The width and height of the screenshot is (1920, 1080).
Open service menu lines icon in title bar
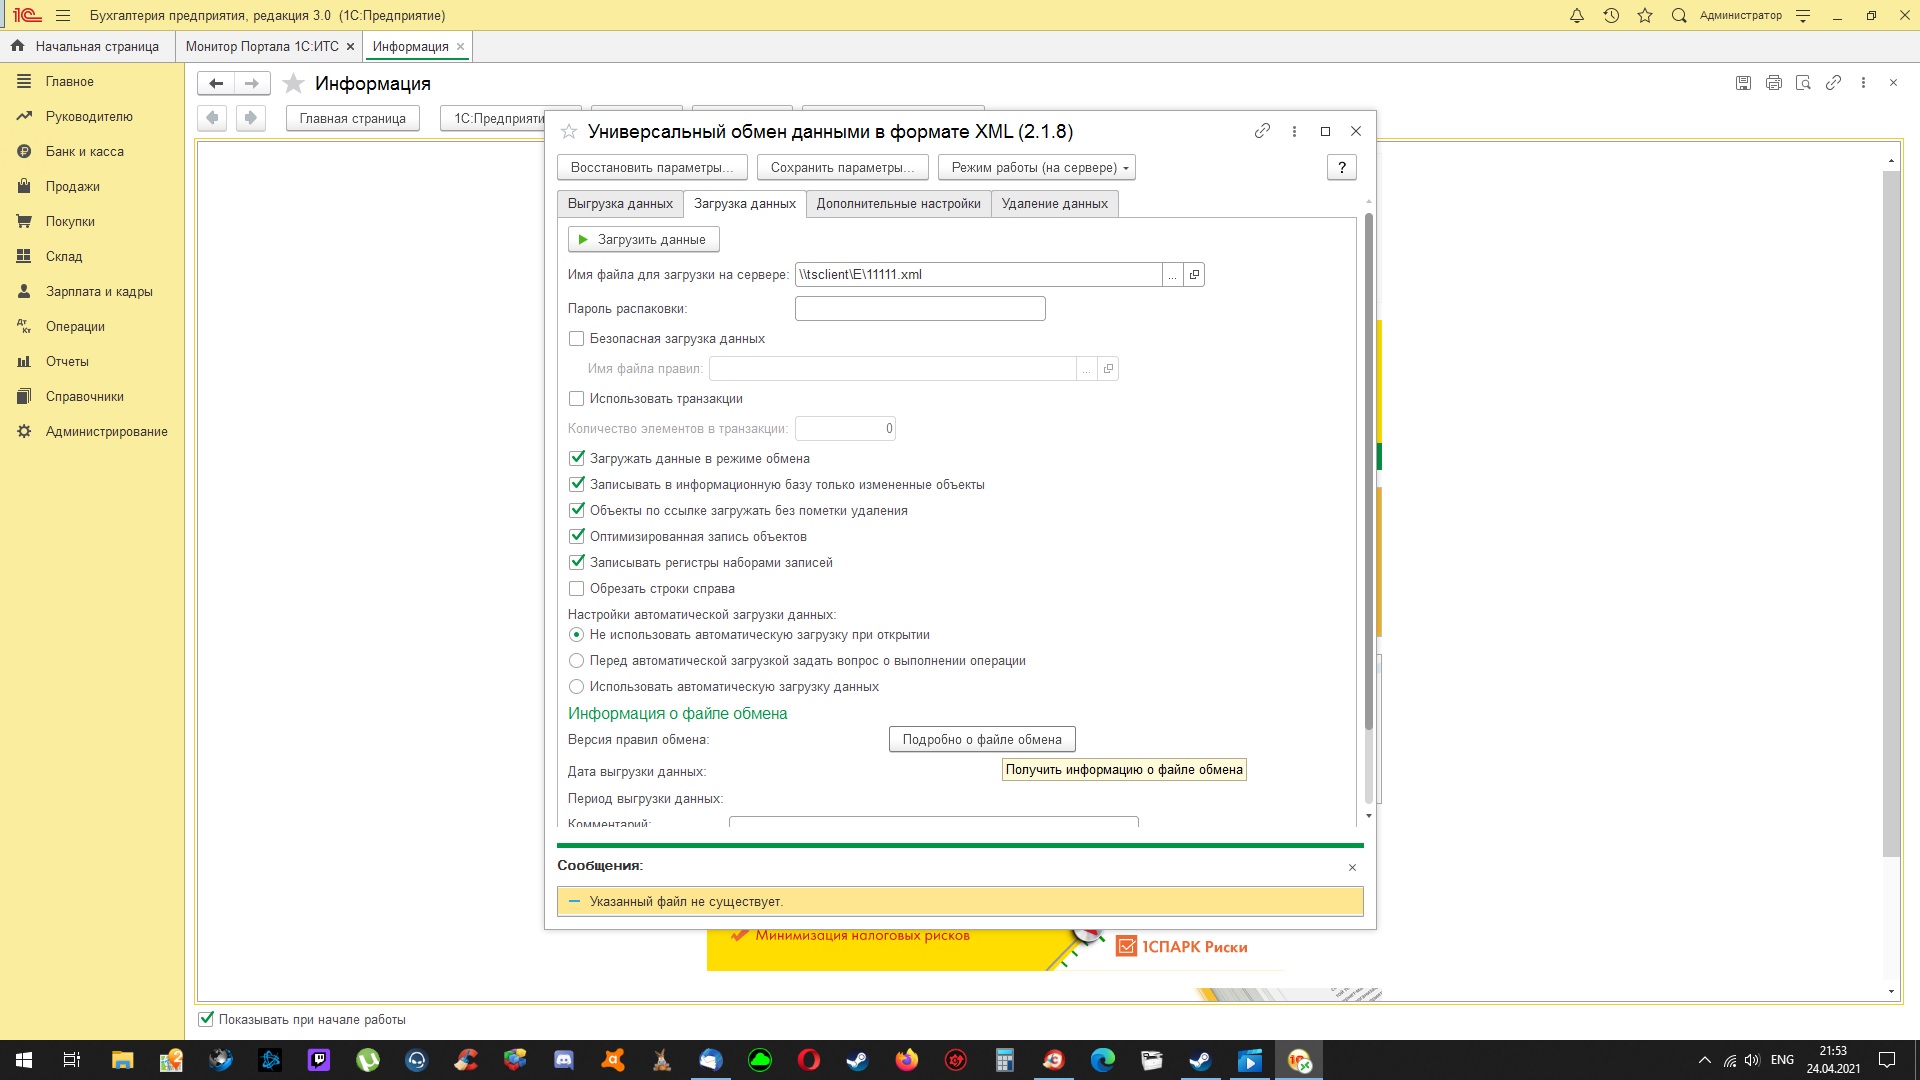point(1803,15)
